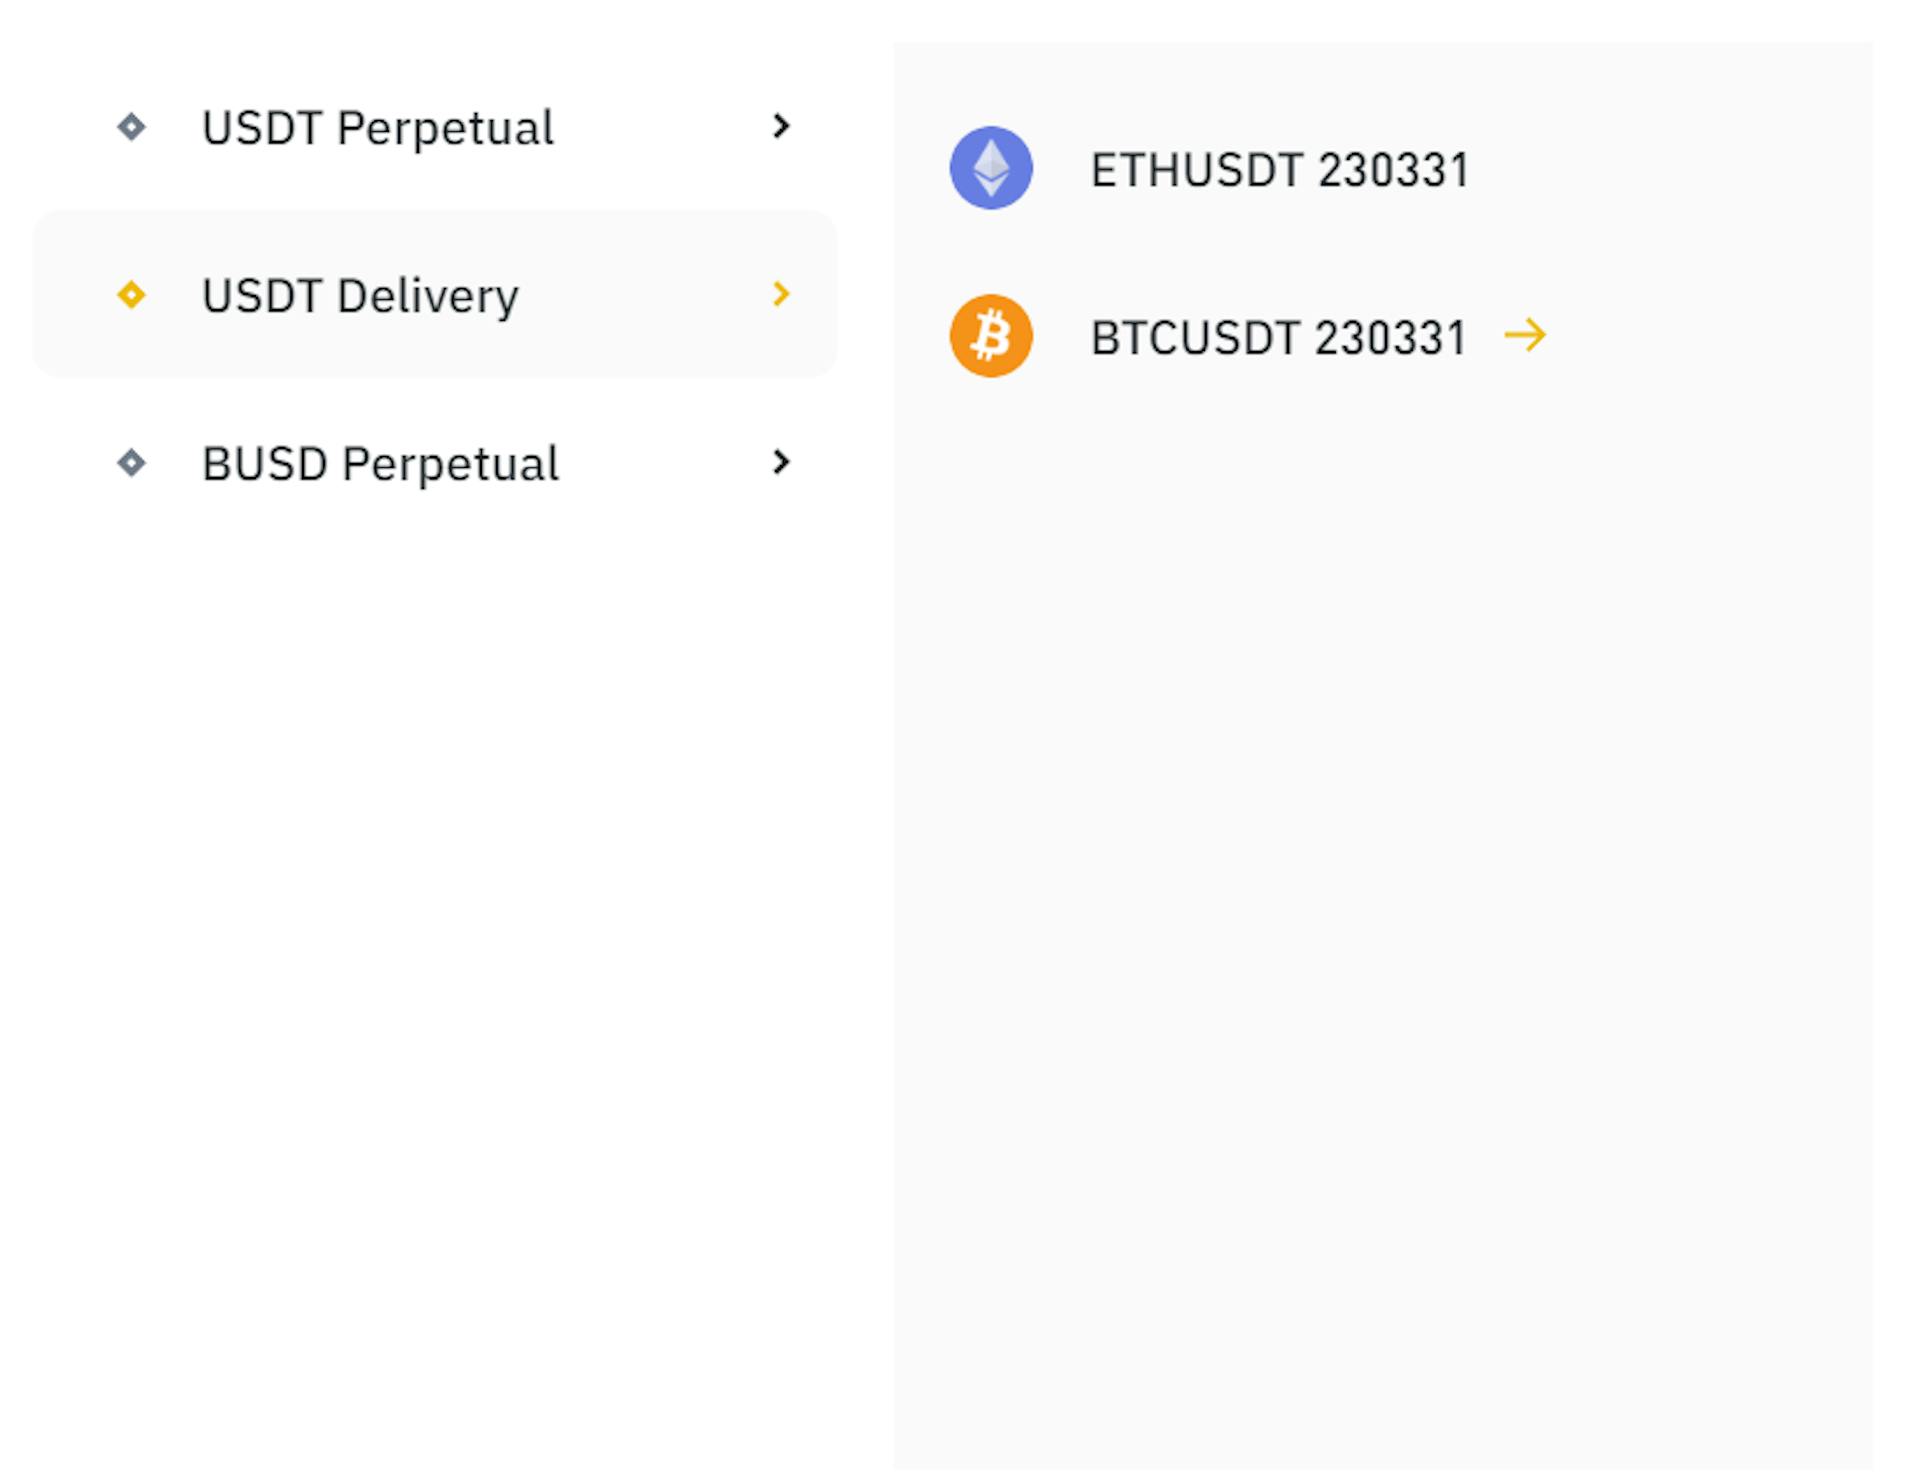Open the BUSD Perpetual menu item
The width and height of the screenshot is (1920, 1479).
click(x=380, y=464)
